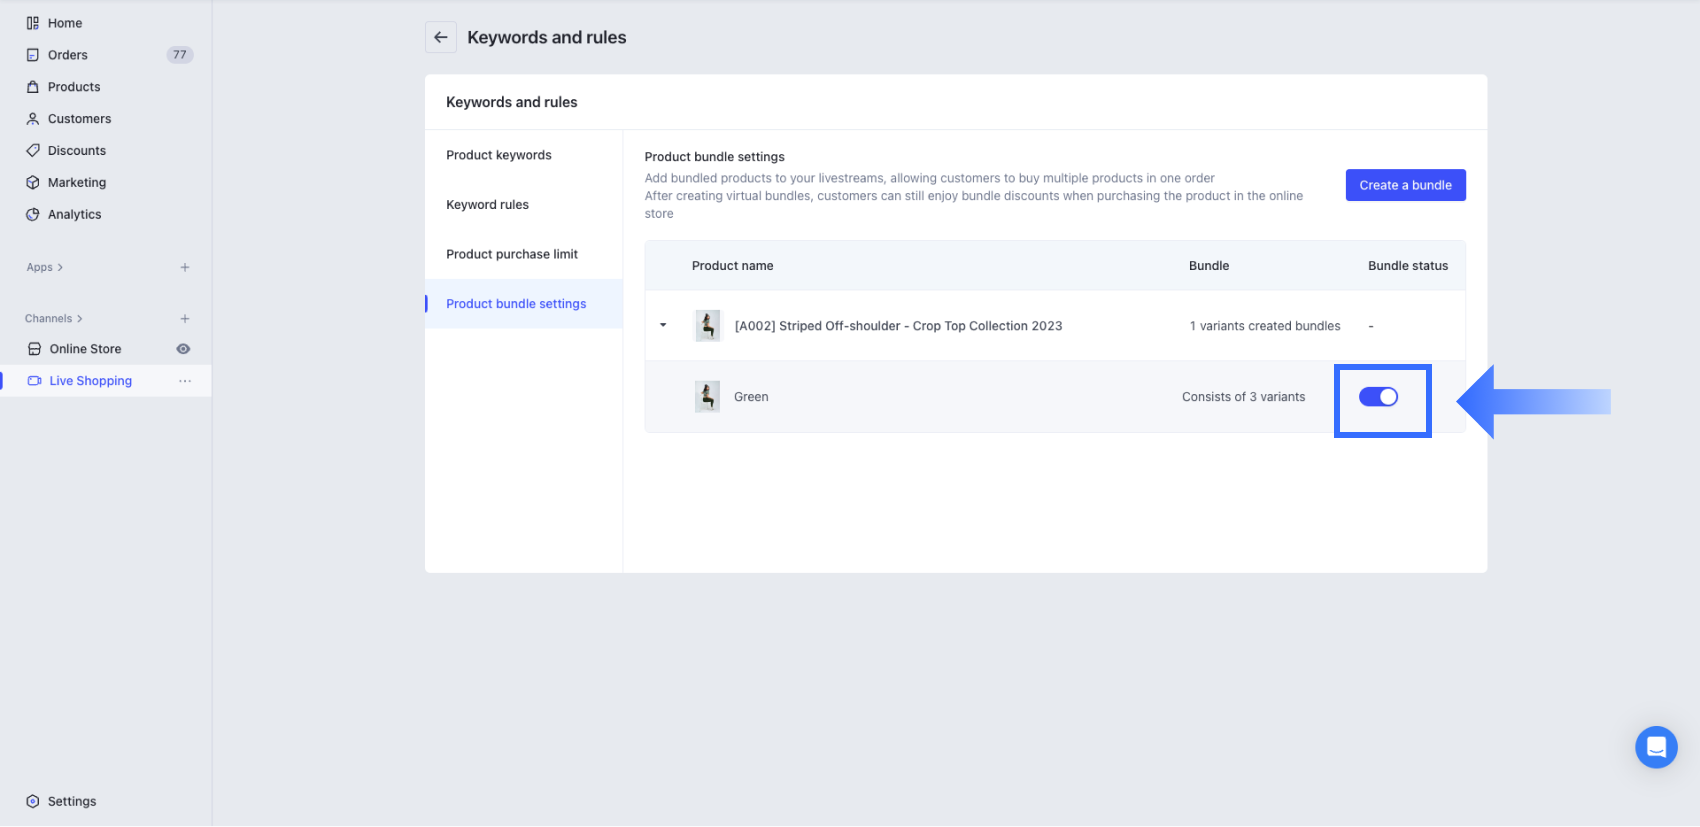Click the Green variant thumbnail
The height and width of the screenshot is (827, 1700).
tap(707, 397)
